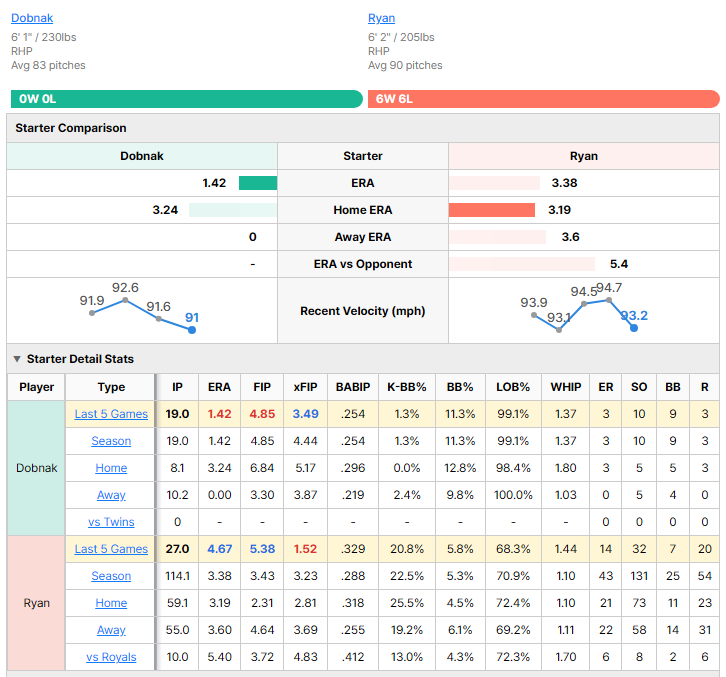The image size is (726, 677).
Task: Open Dobnak's Home split link
Action: point(111,468)
